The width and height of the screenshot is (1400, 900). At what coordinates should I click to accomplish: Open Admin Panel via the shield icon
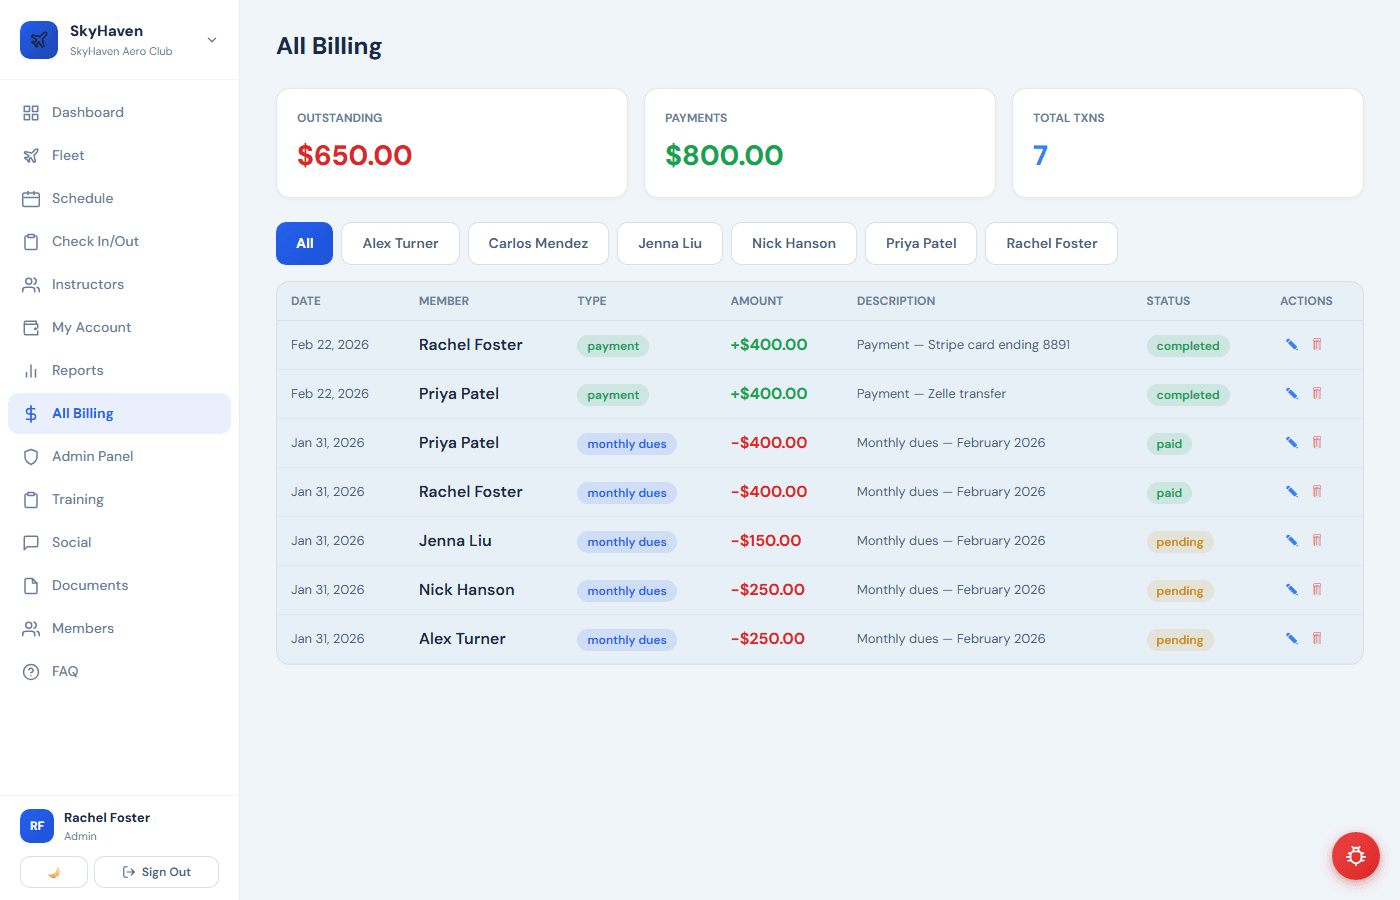pyautogui.click(x=31, y=456)
